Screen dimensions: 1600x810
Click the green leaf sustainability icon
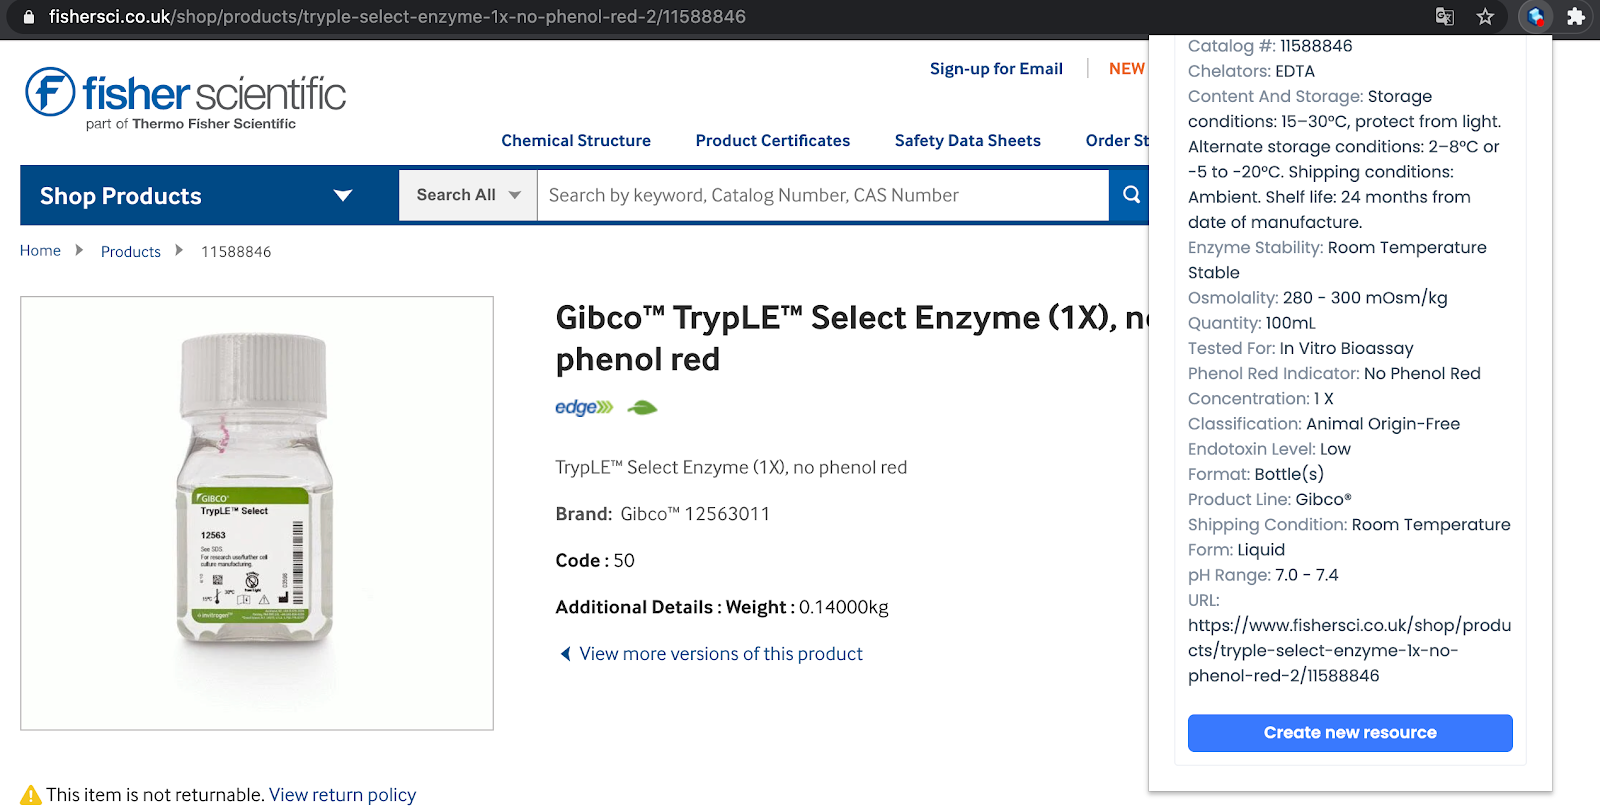(641, 407)
